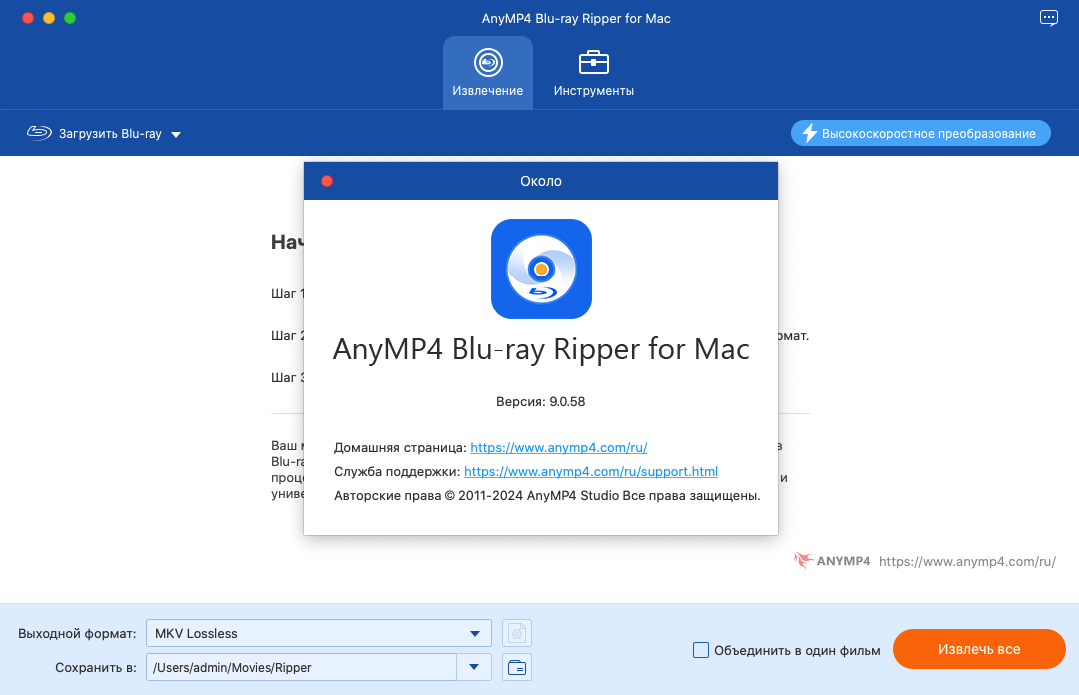The image size is (1079, 695).
Task: Open output format settings icon
Action: click(x=517, y=633)
